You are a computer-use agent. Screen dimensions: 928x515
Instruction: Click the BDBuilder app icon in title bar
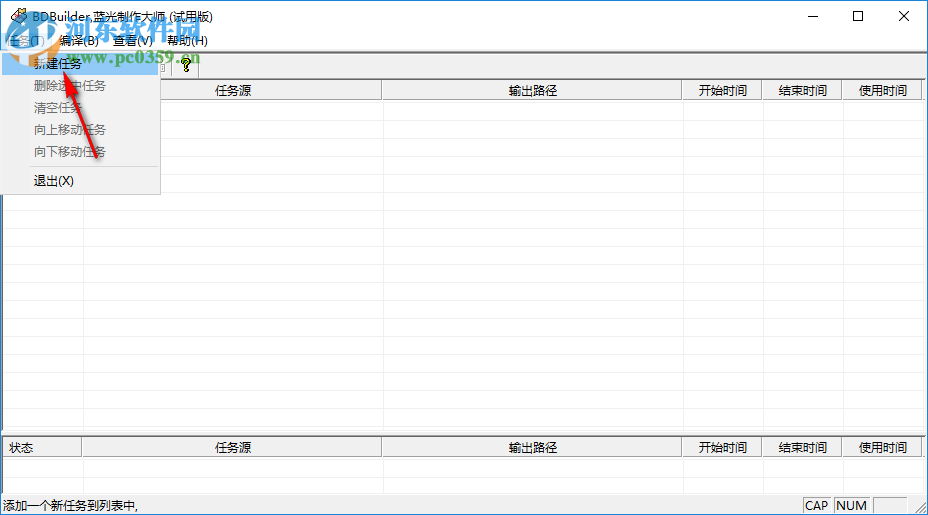[x=19, y=16]
